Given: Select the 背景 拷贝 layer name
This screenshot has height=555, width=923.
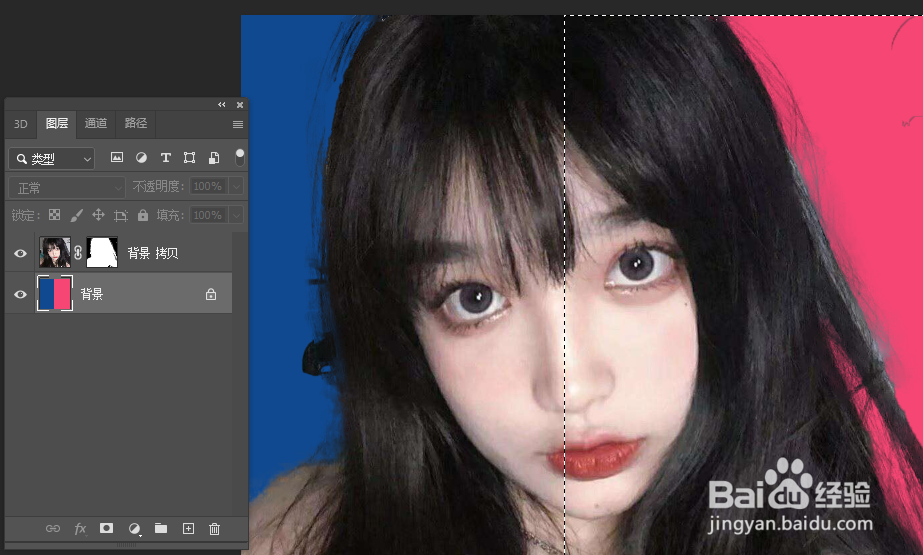Looking at the screenshot, I should pos(153,253).
